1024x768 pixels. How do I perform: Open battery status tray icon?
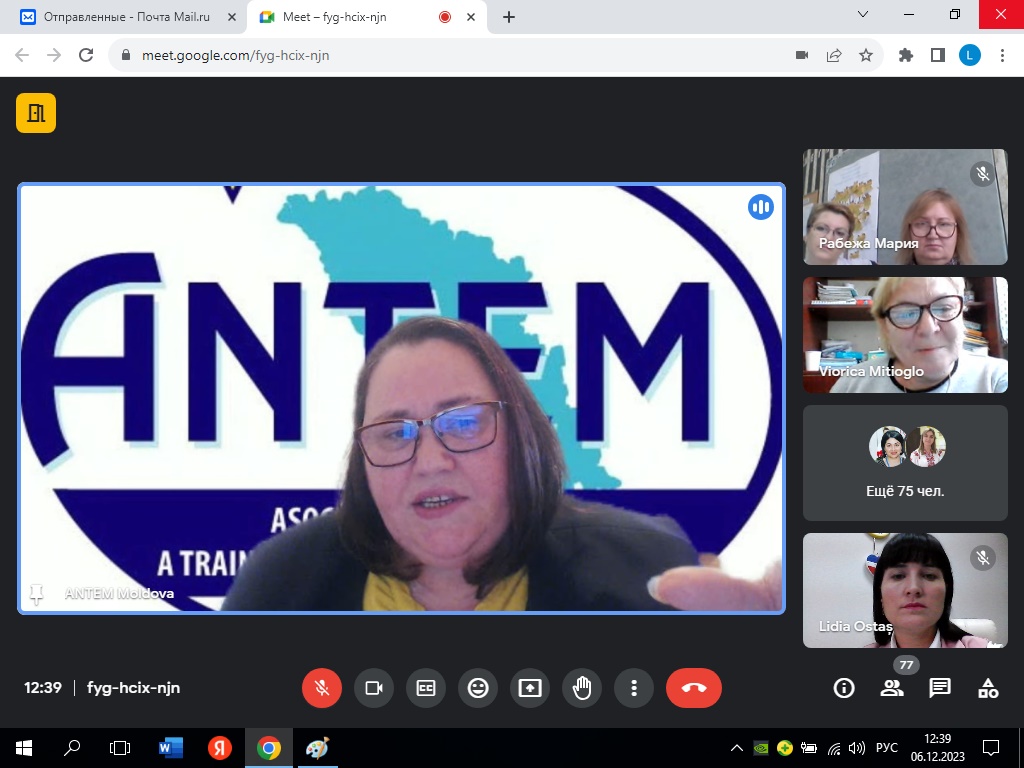pos(808,748)
